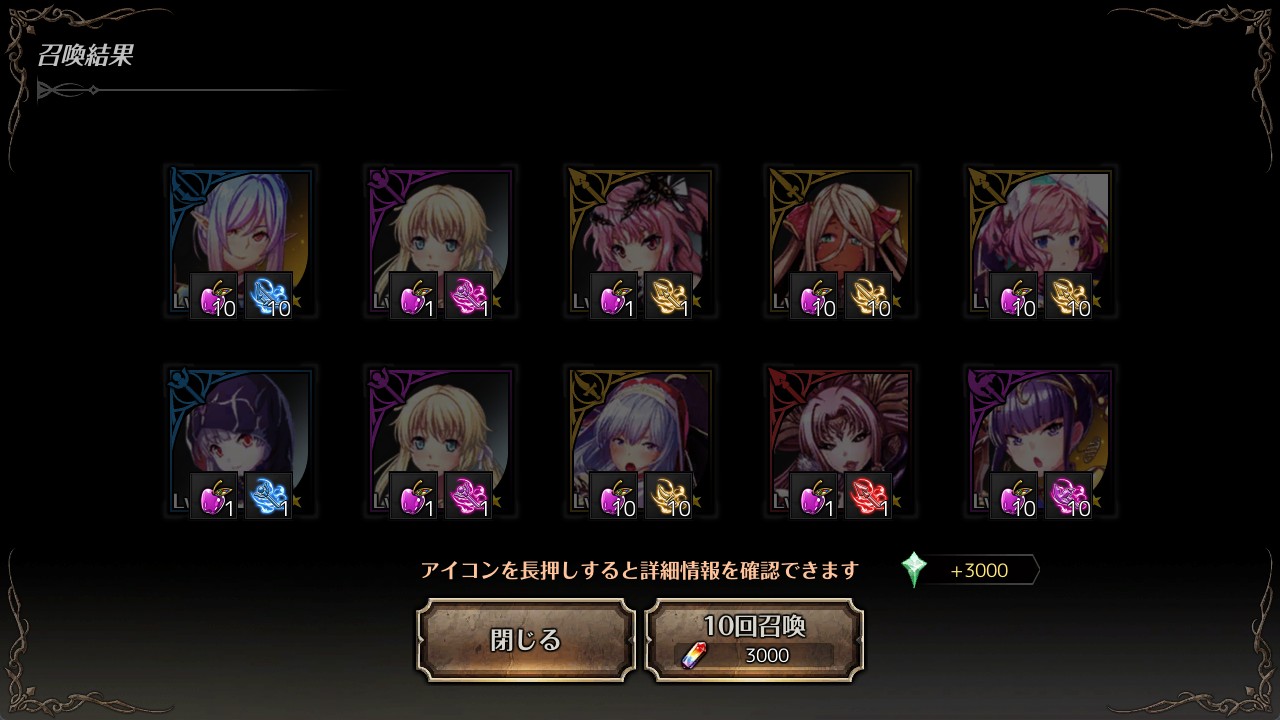Click gold crystal icon on horned character card

868,296
